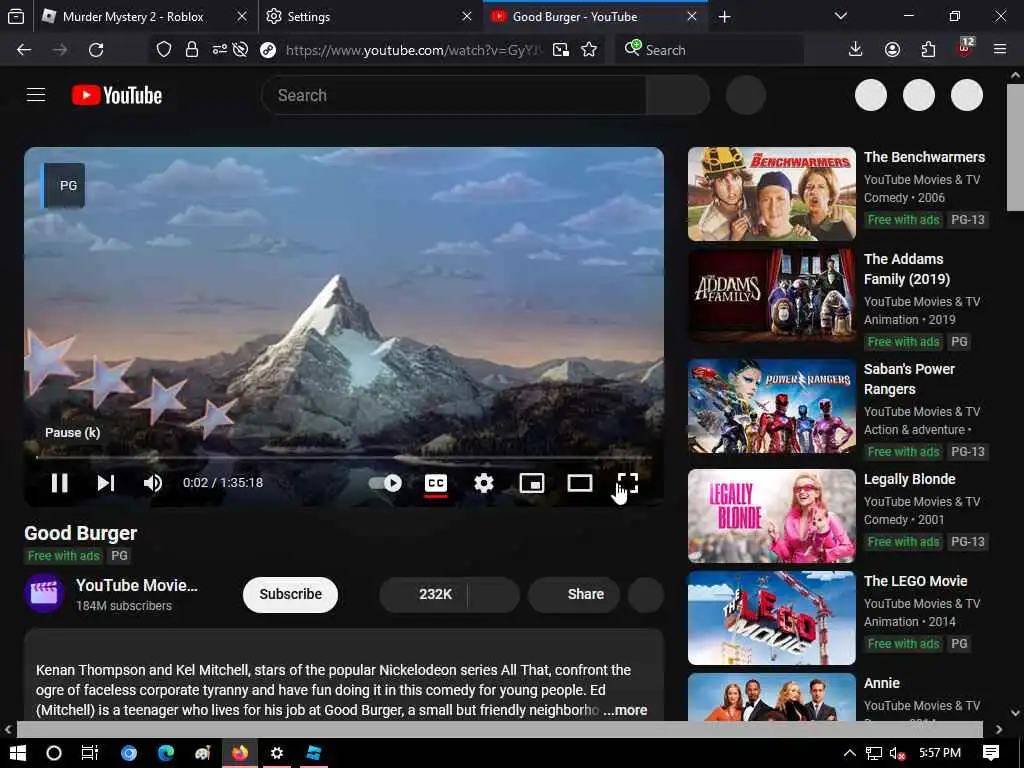Click the YouTube URL address bar
Viewport: 1024px width, 768px height.
coord(413,50)
